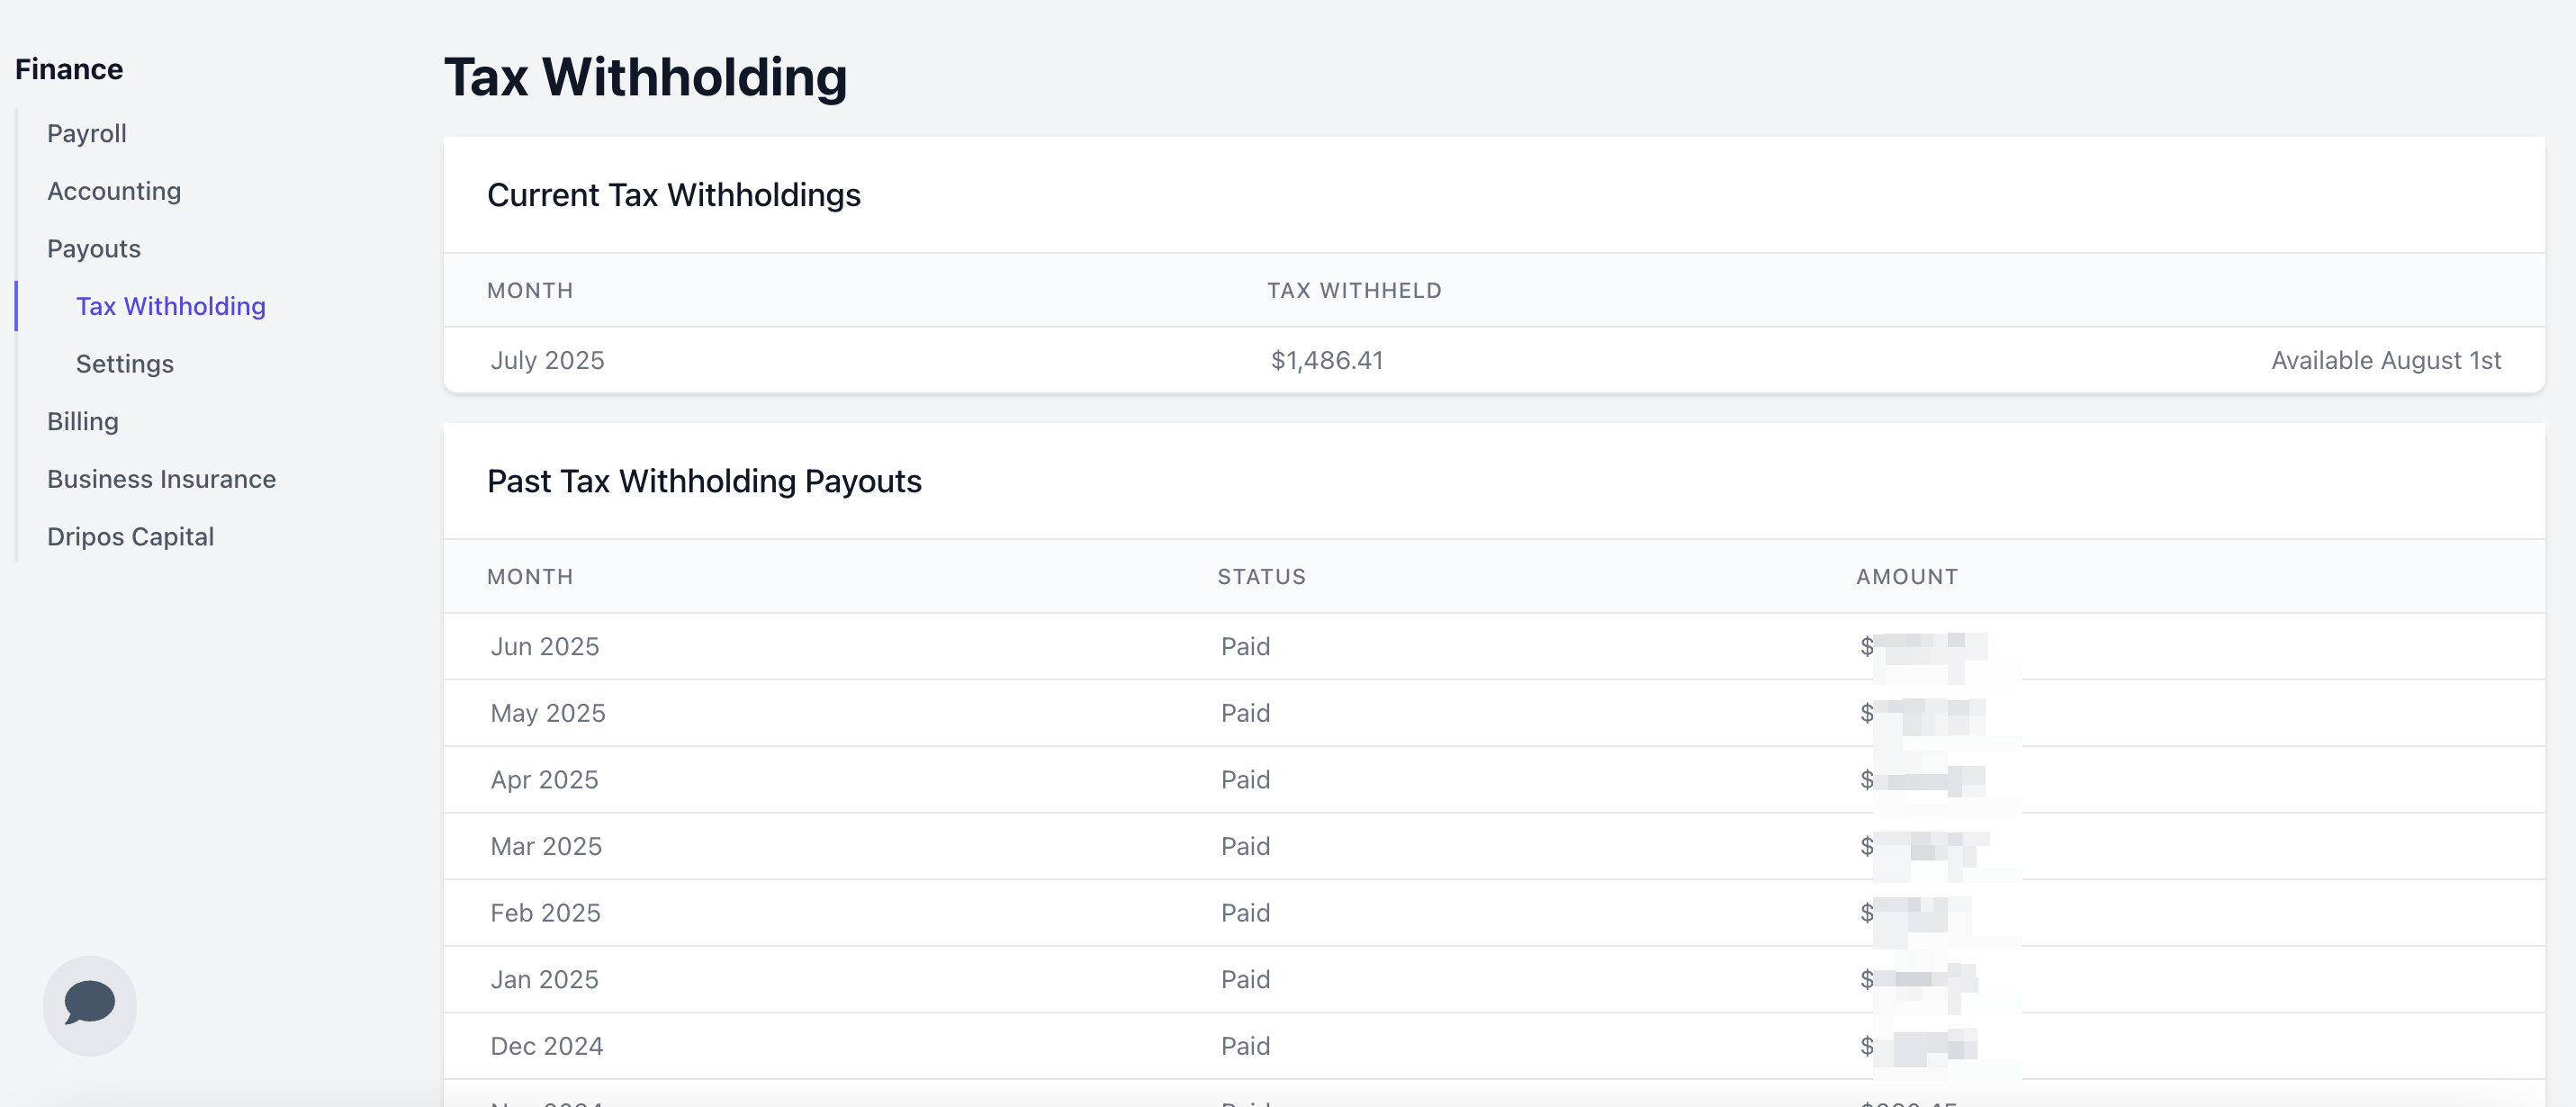Select the May 2025 payout row

click(x=1494, y=713)
